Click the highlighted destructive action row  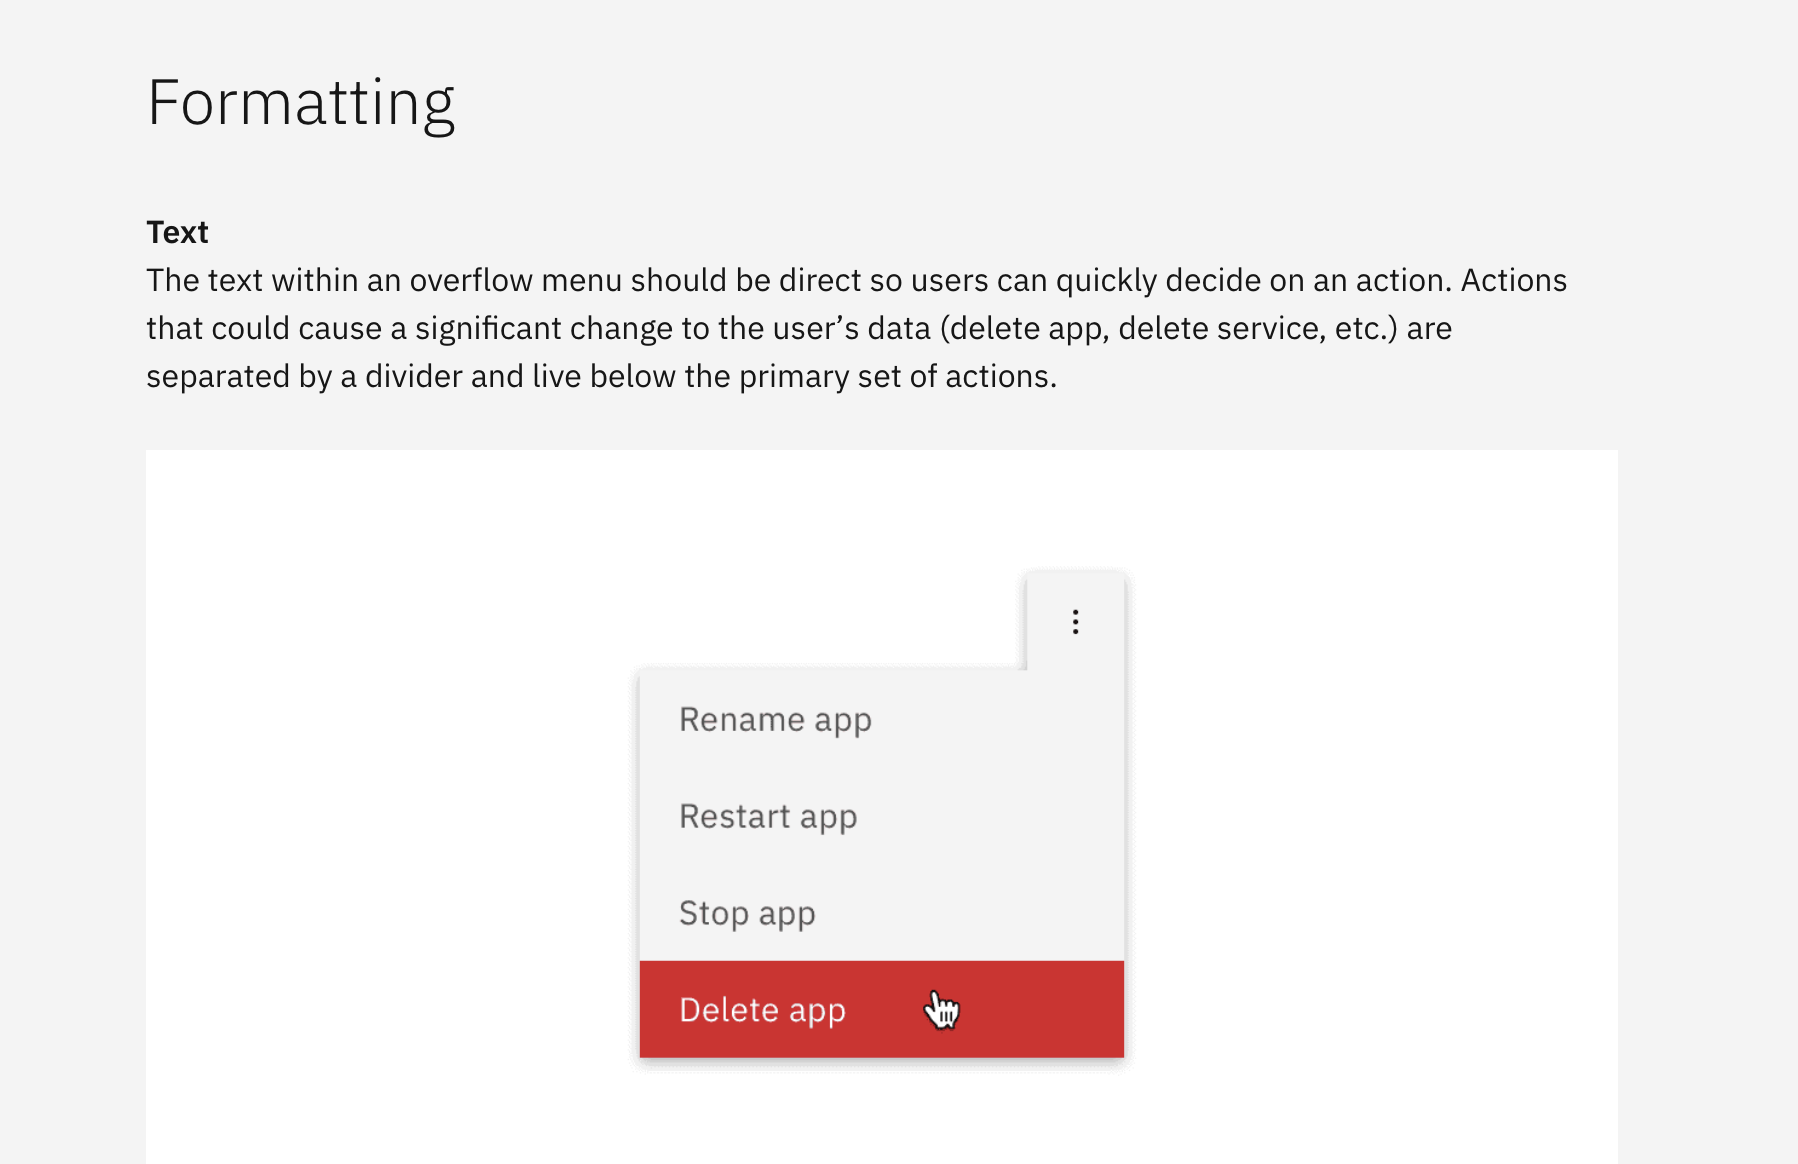pos(880,1010)
